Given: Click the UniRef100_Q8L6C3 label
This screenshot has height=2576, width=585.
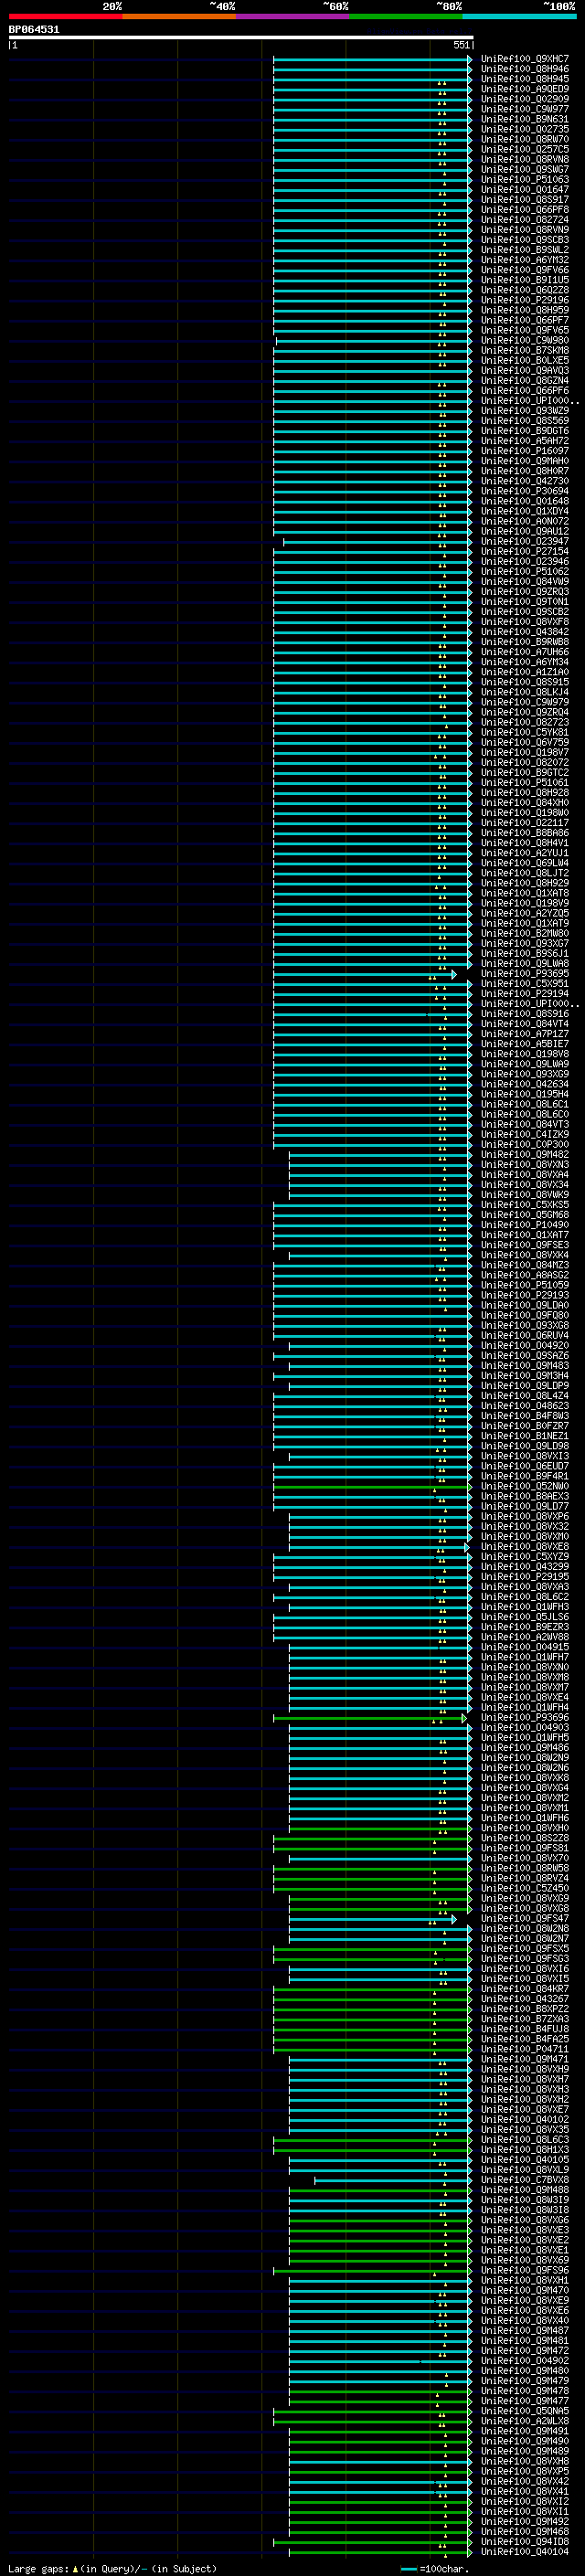Looking at the screenshot, I should (x=525, y=2140).
